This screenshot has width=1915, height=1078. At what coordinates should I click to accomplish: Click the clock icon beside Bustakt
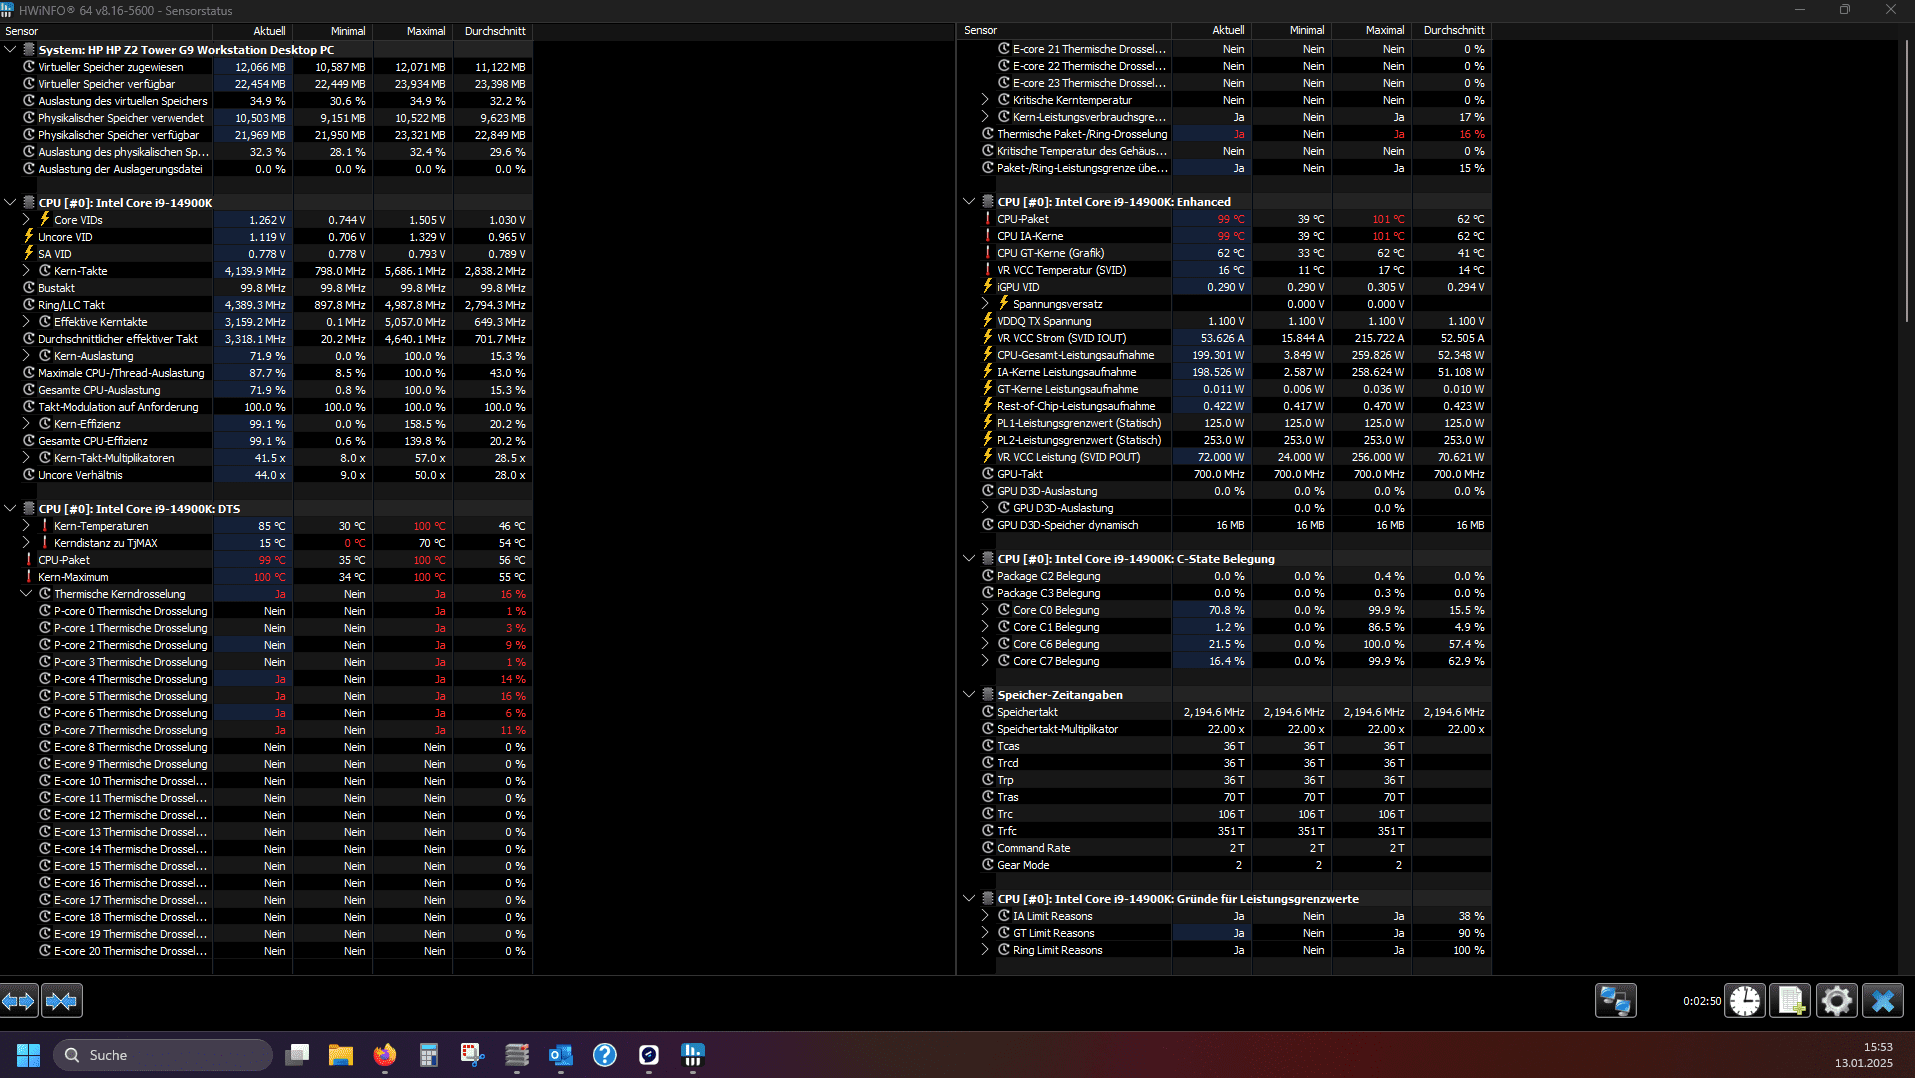[29, 288]
